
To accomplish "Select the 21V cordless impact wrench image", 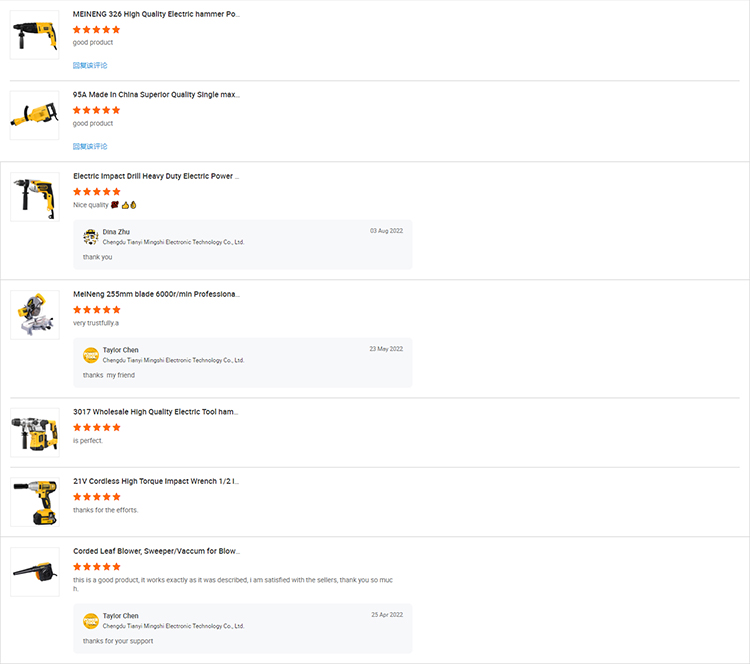I will [35, 502].
